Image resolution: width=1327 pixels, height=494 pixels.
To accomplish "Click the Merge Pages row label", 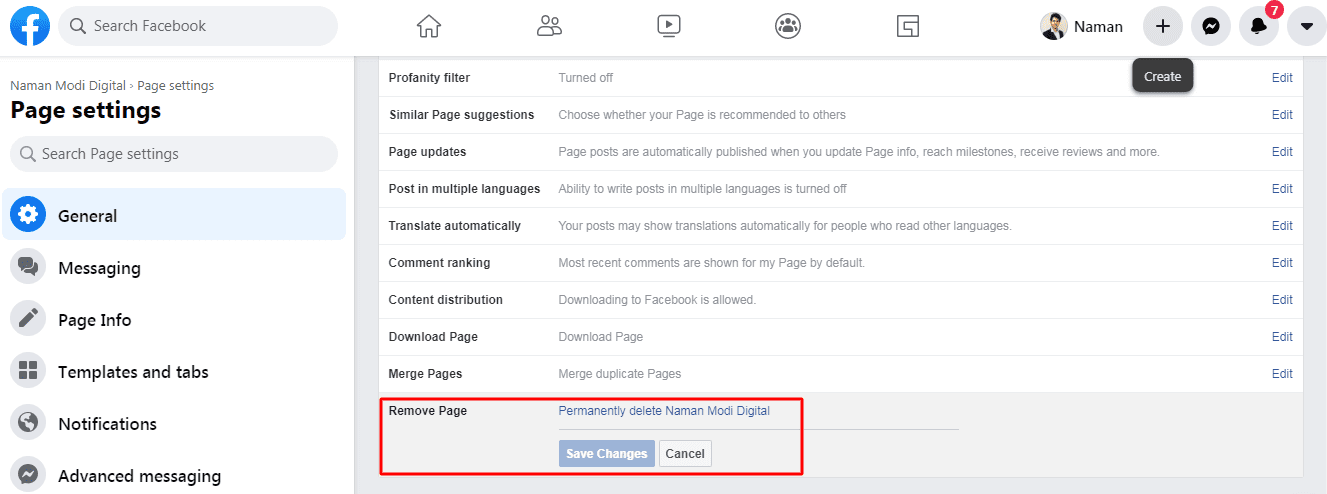I will click(425, 374).
